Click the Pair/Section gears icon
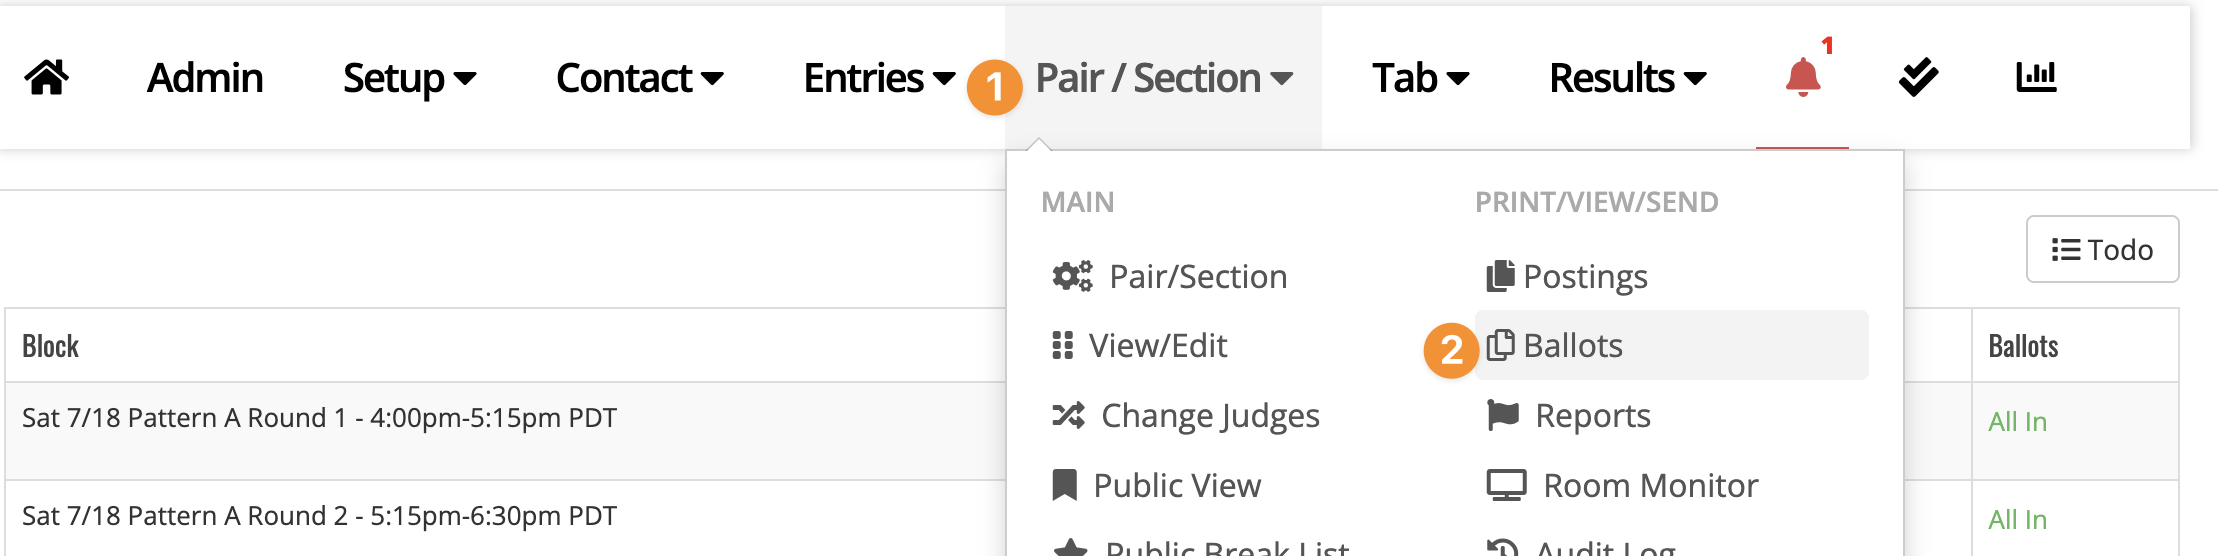This screenshot has width=2218, height=556. [x=1072, y=276]
